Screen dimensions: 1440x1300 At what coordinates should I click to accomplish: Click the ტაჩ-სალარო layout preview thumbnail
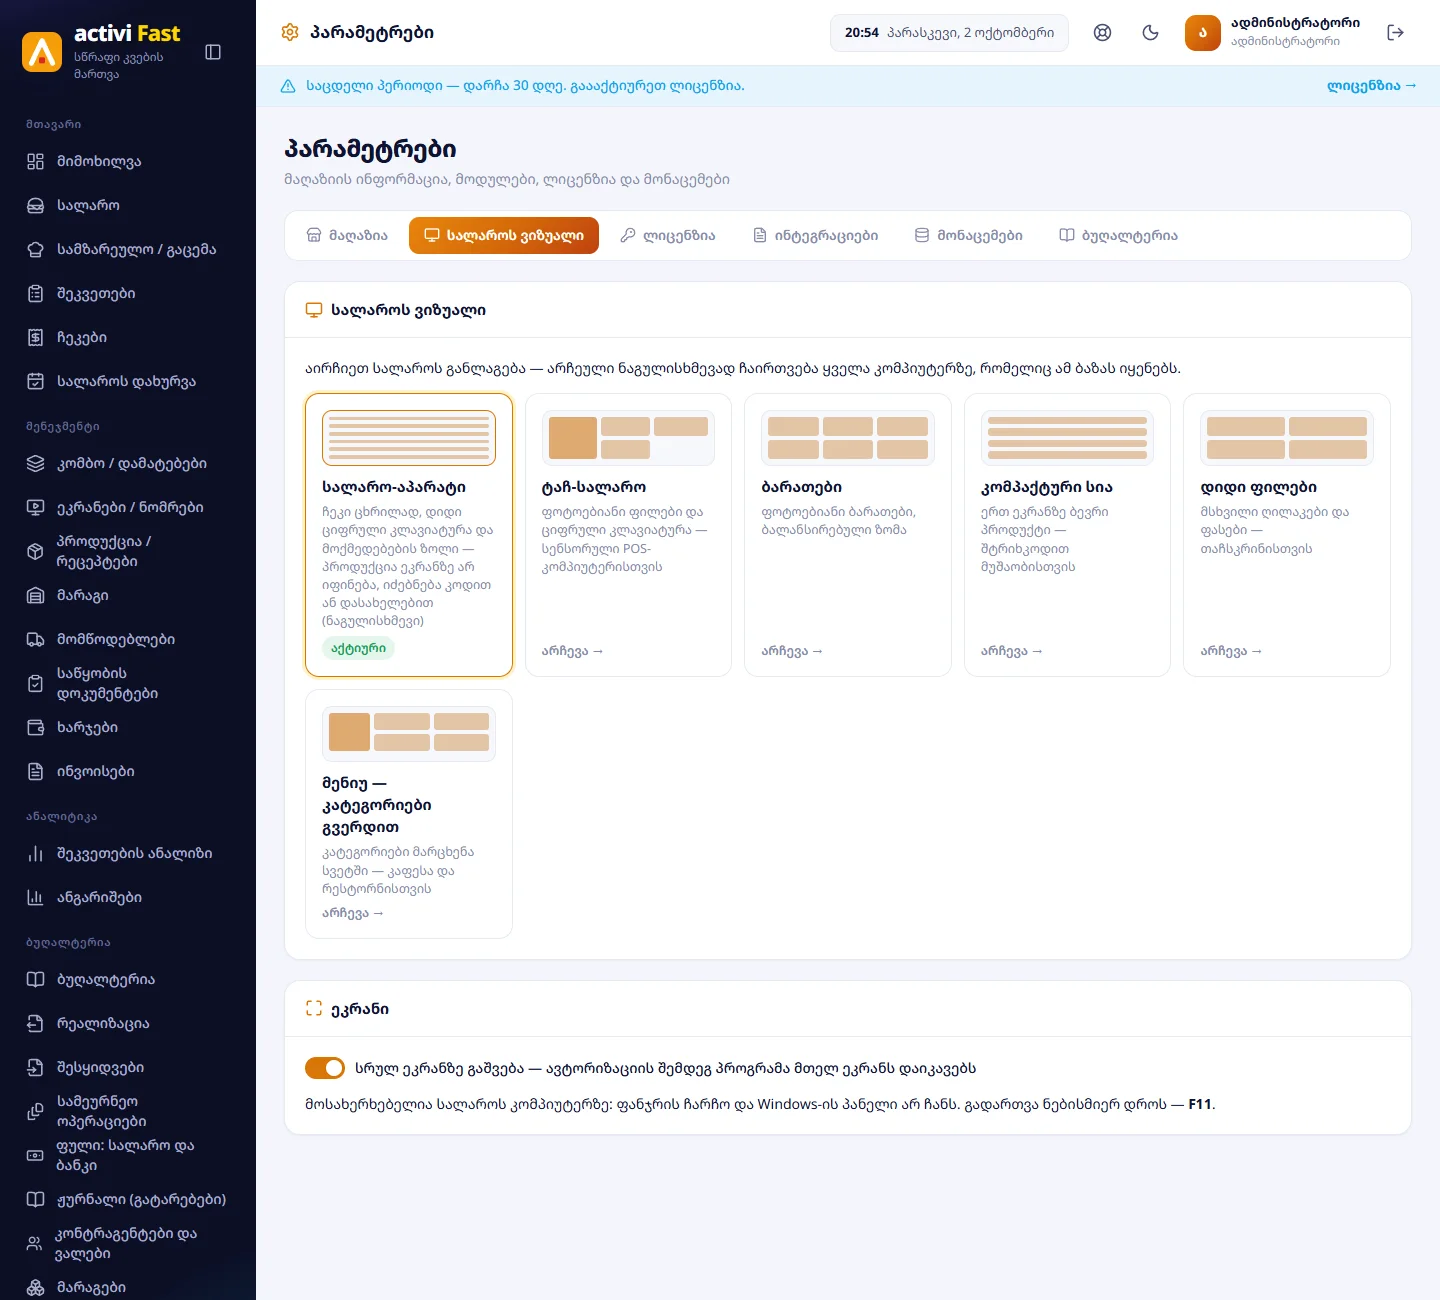coord(628,438)
